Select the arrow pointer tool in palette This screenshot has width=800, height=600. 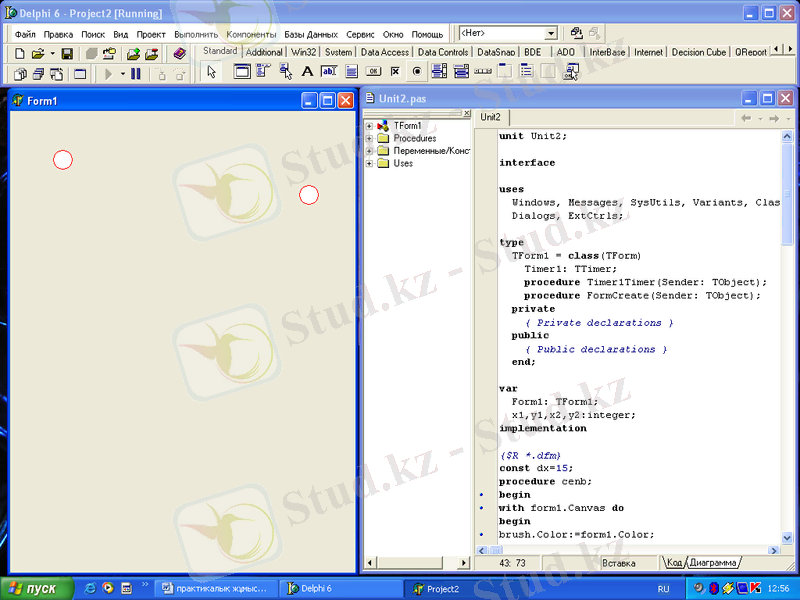coord(210,72)
